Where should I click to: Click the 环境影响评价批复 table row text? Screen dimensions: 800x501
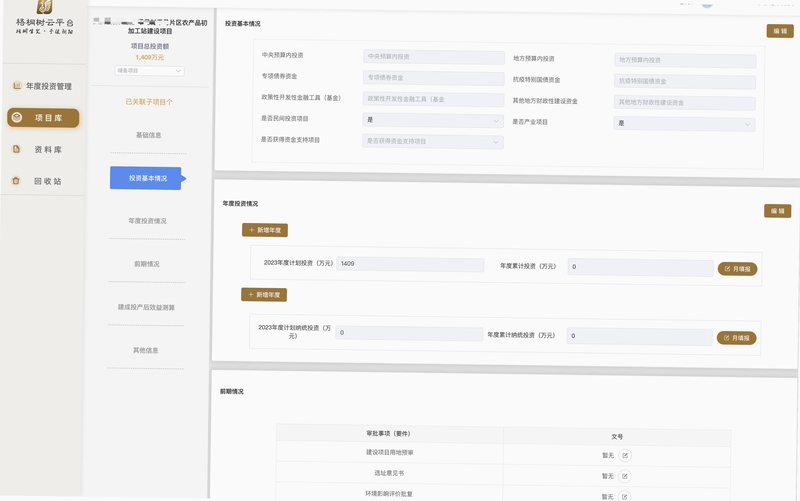tap(389, 494)
